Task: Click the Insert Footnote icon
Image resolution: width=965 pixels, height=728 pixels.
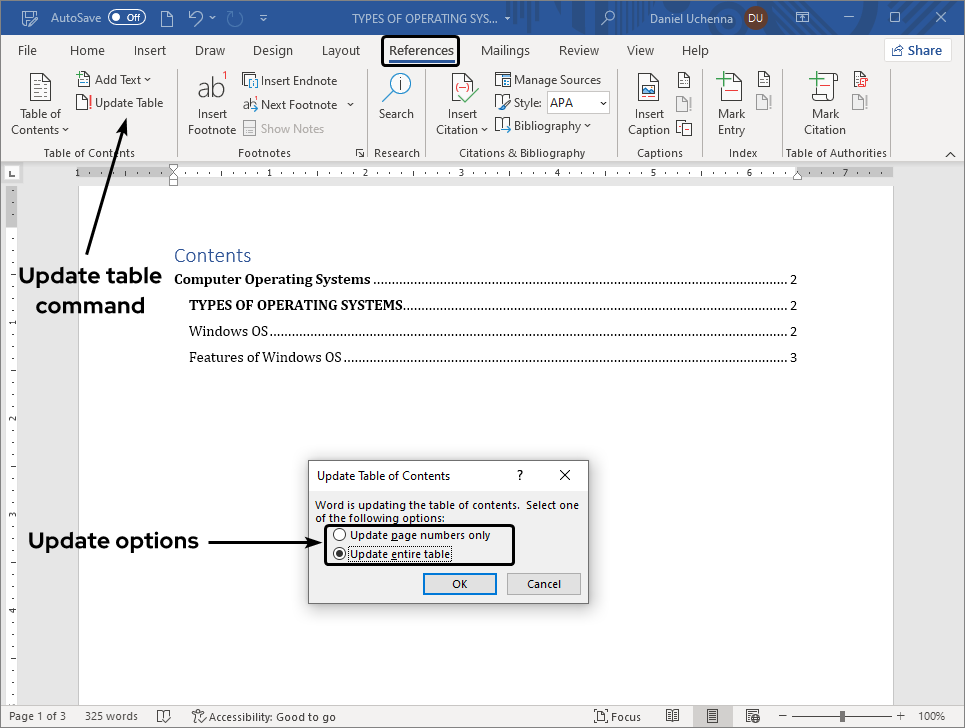Action: 211,88
